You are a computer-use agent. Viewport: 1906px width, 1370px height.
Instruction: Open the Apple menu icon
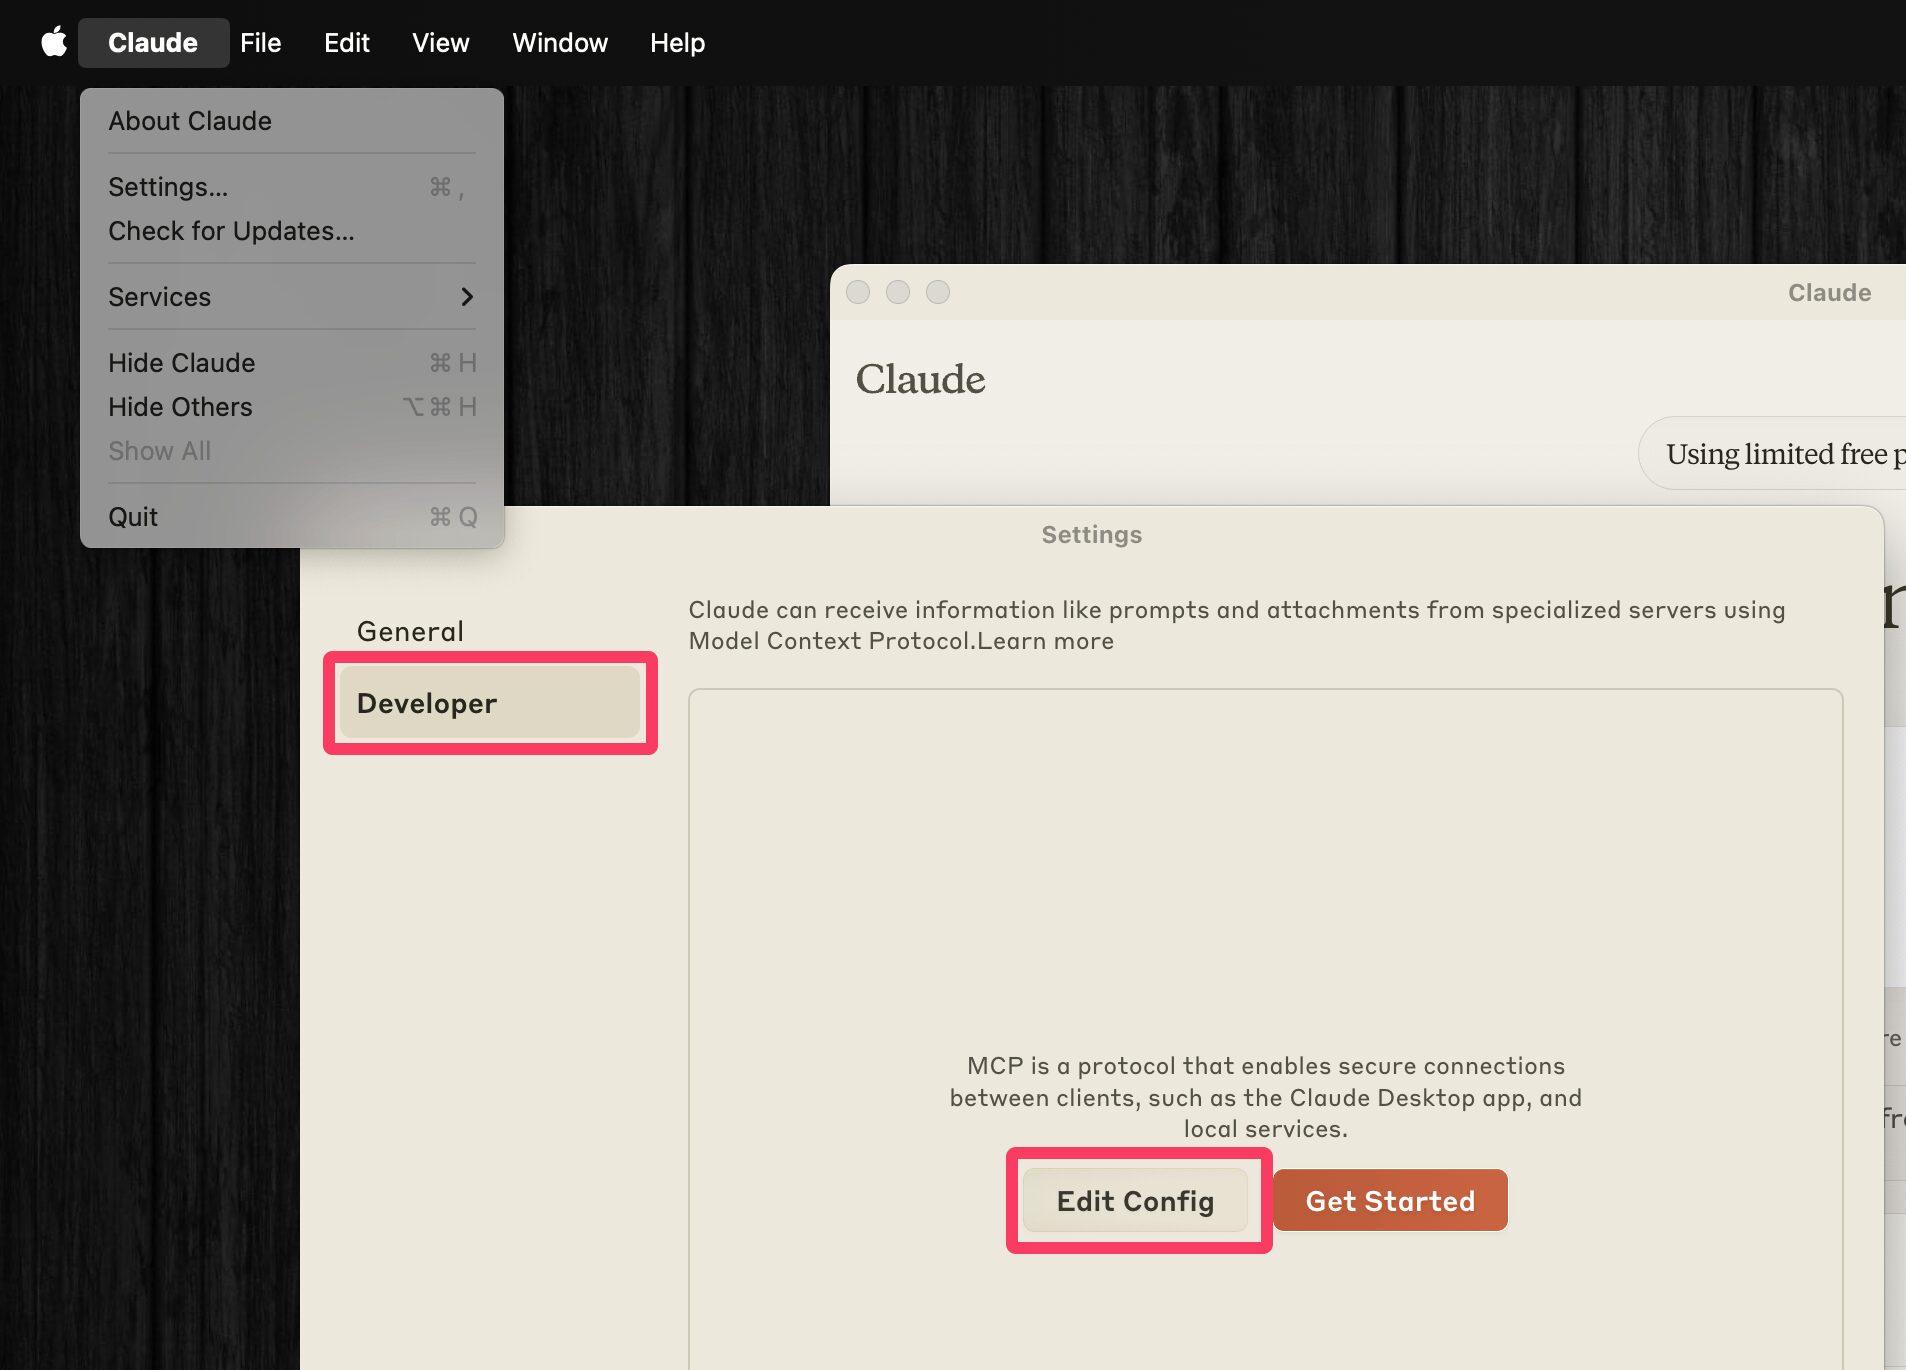pyautogui.click(x=54, y=42)
